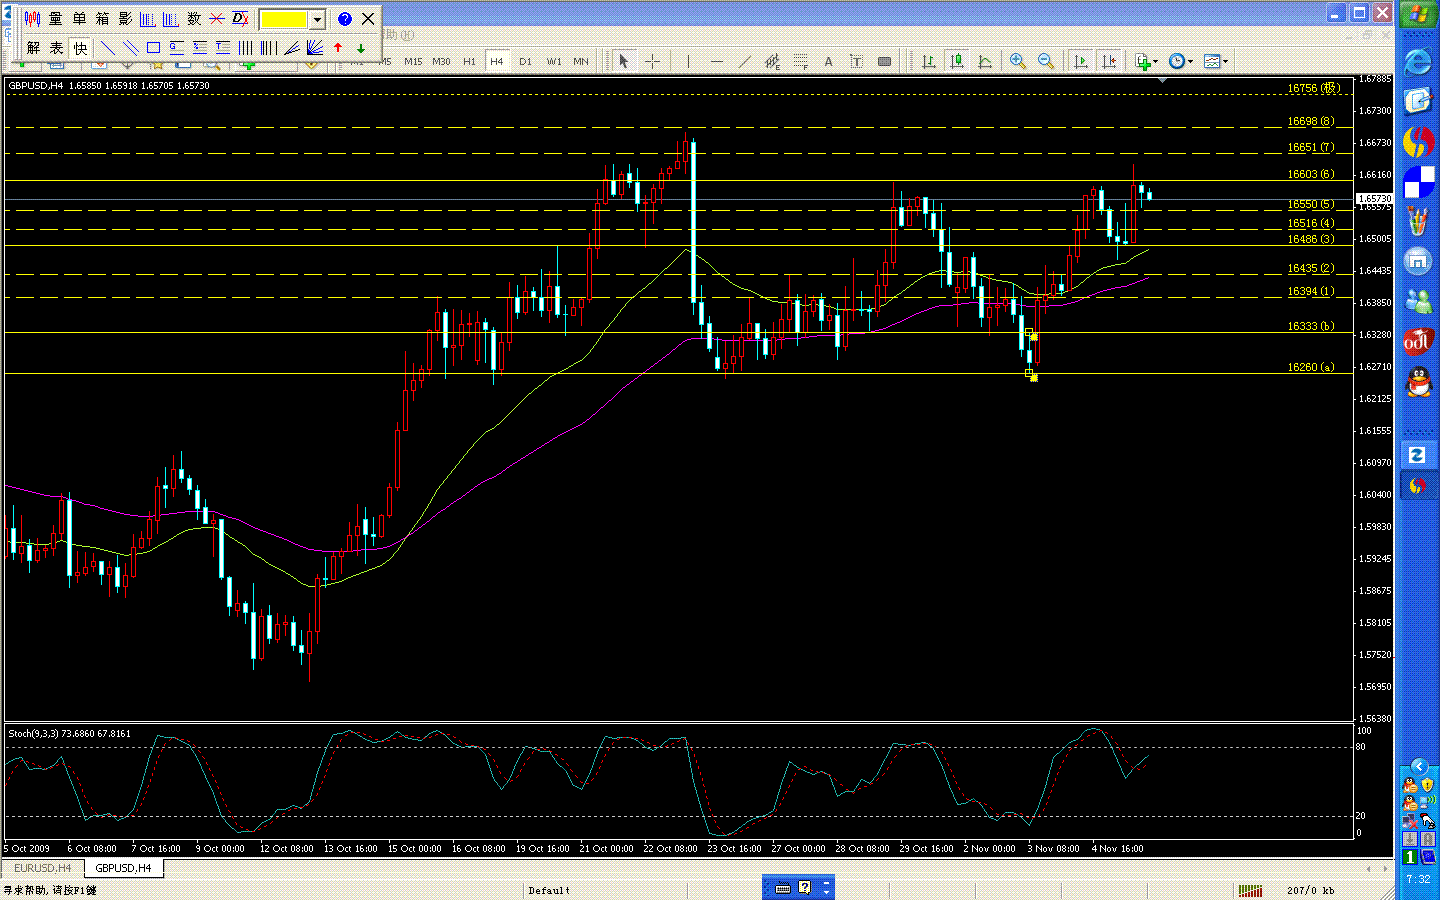
Task: Select the text label T tool
Action: pyautogui.click(x=856, y=61)
